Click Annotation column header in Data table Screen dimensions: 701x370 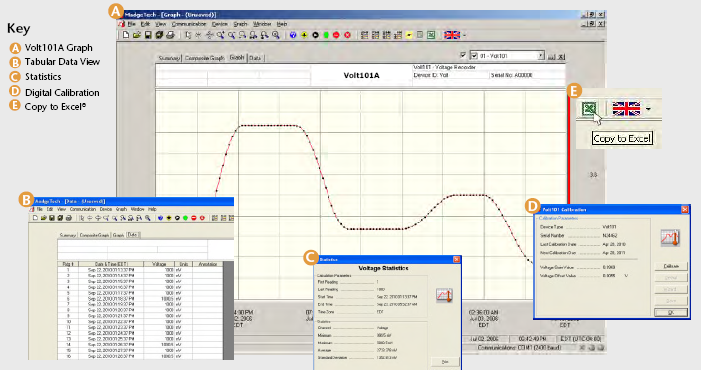pos(207,264)
